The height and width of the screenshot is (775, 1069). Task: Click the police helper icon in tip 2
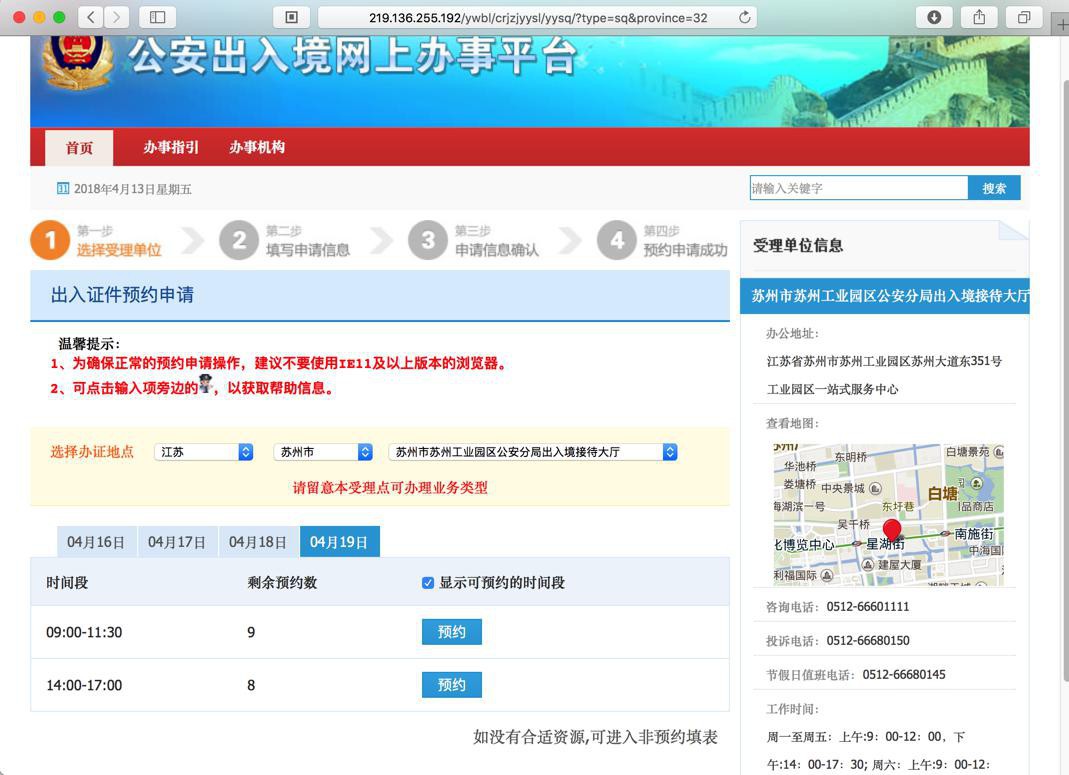pyautogui.click(x=205, y=384)
